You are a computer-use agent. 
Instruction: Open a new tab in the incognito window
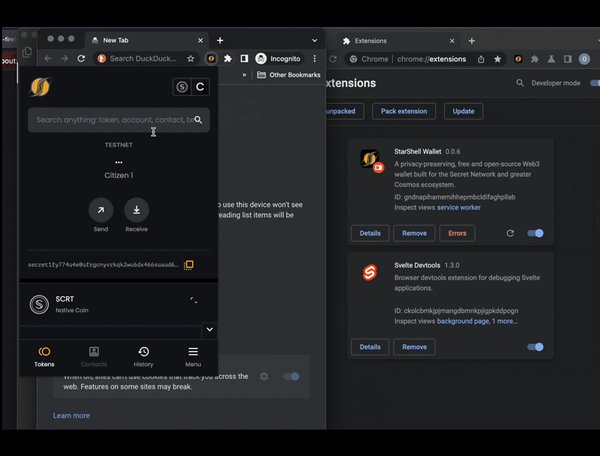tap(220, 41)
